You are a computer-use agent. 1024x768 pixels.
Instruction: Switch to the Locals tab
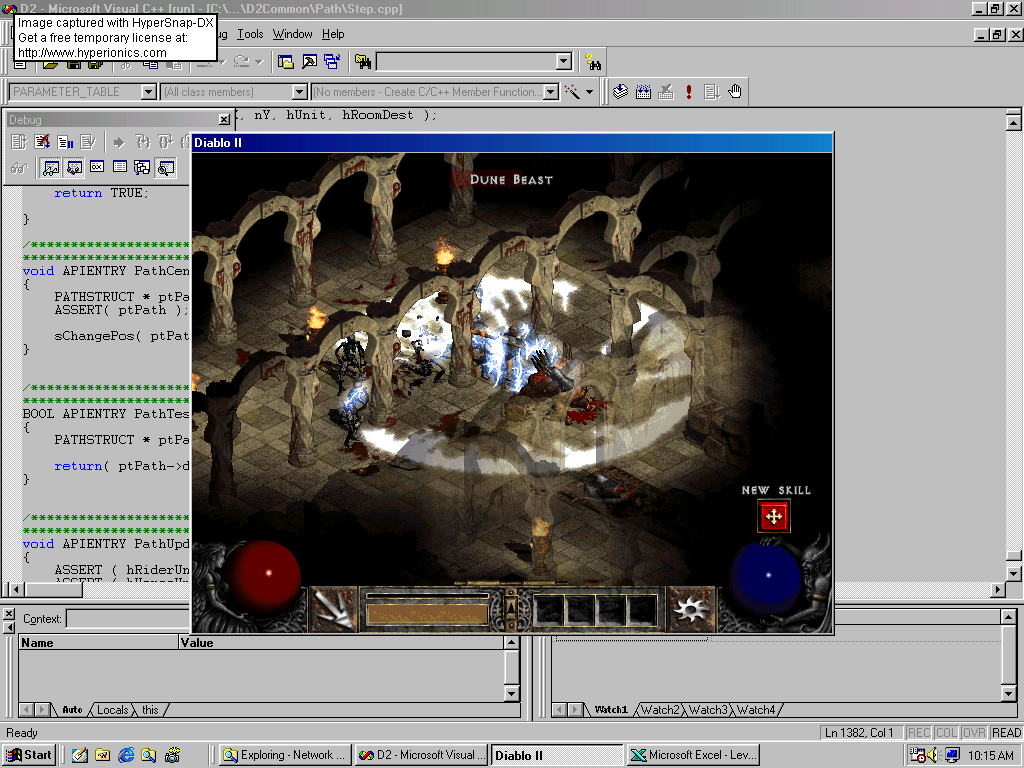click(x=112, y=710)
